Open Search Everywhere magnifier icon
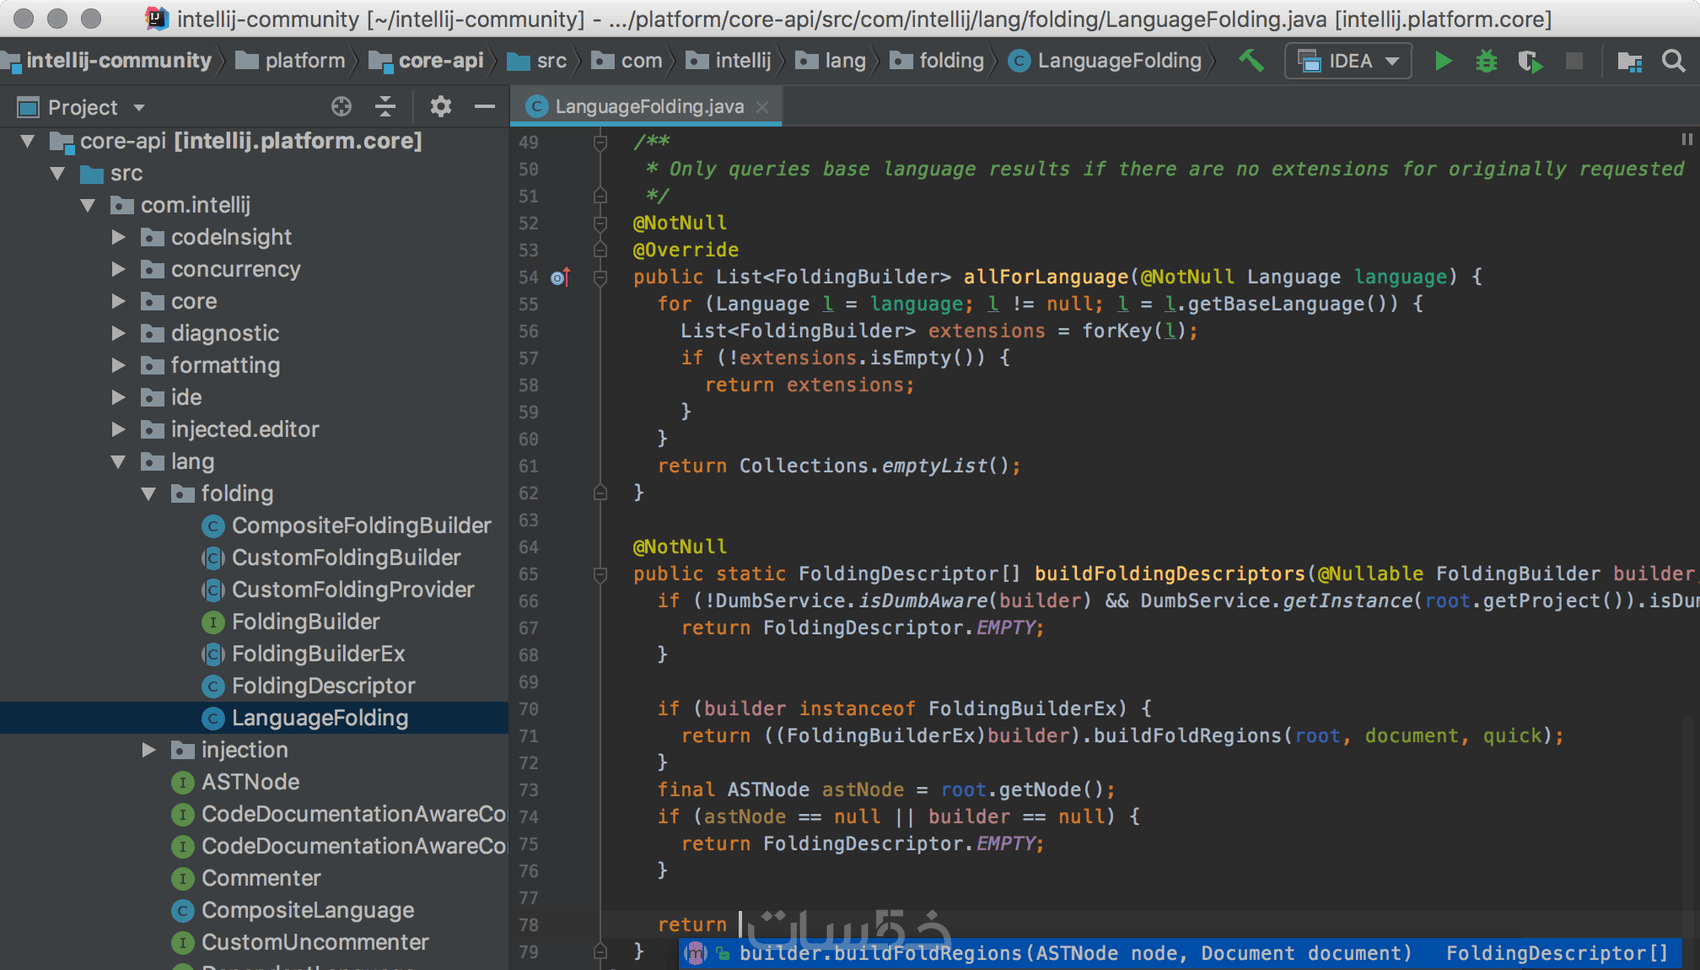The width and height of the screenshot is (1700, 970). click(1673, 61)
